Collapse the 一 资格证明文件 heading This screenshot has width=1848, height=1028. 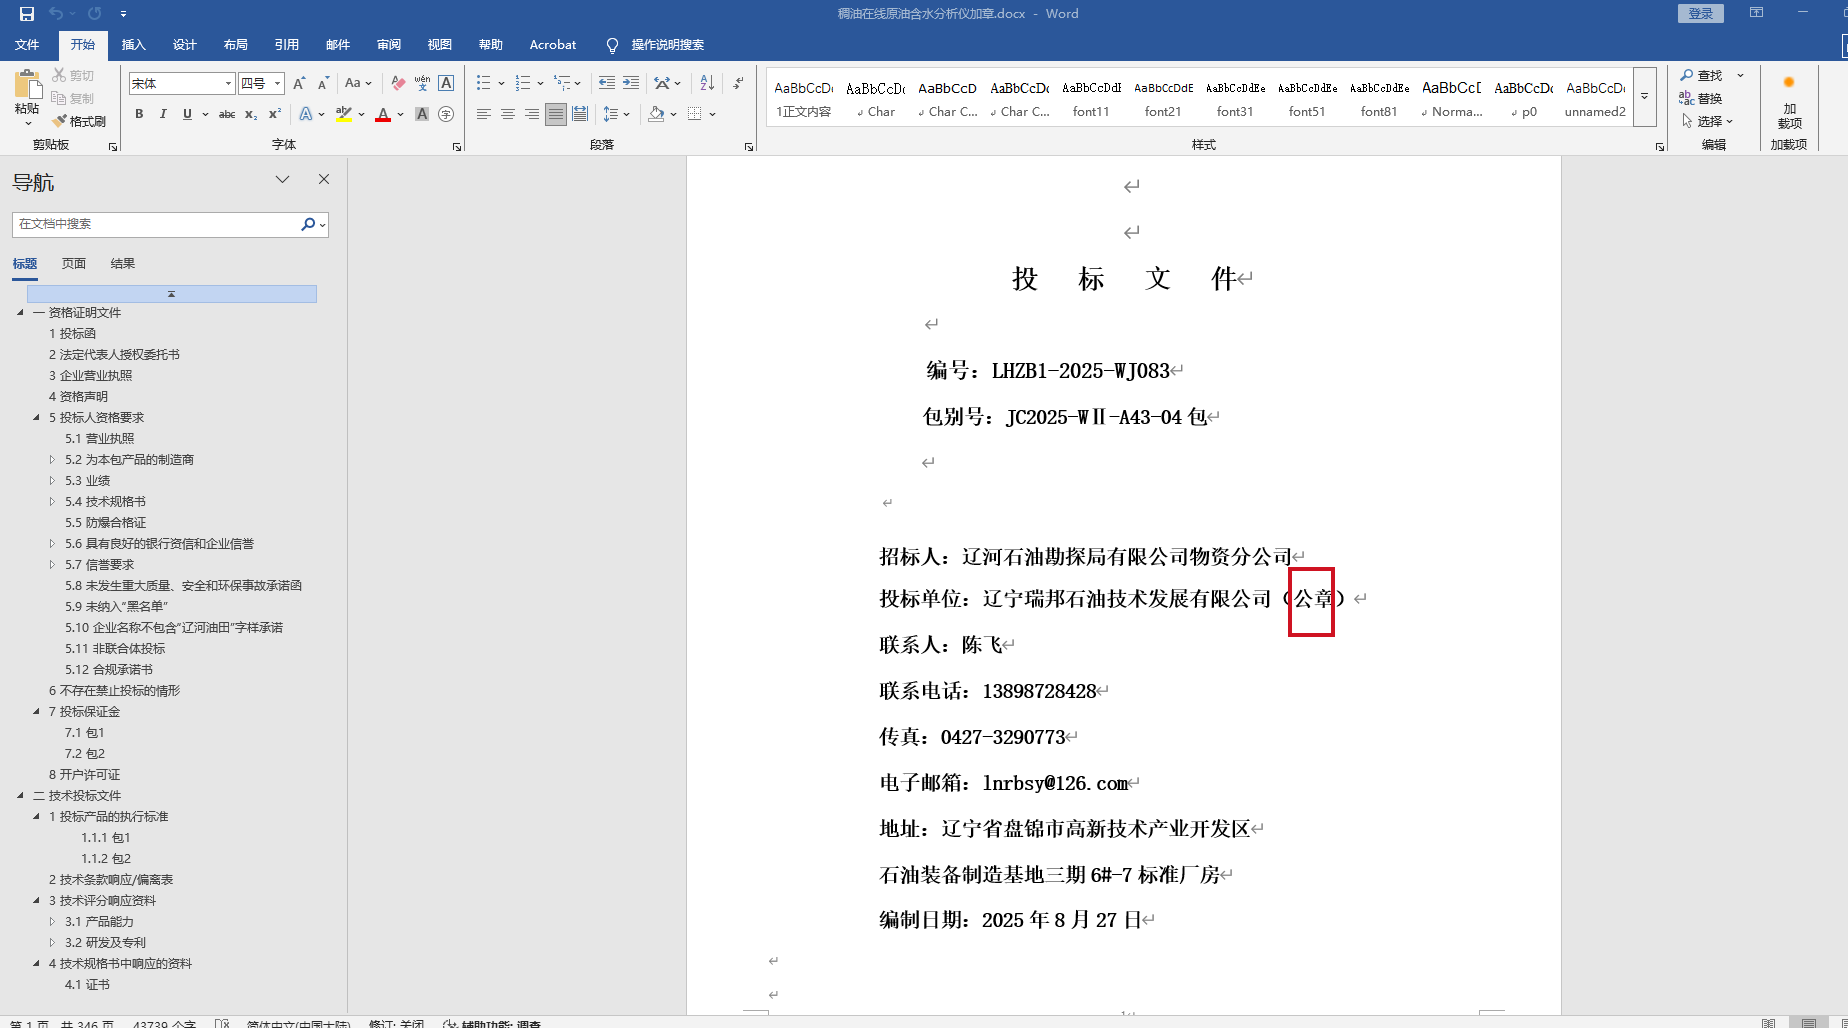pyautogui.click(x=20, y=313)
